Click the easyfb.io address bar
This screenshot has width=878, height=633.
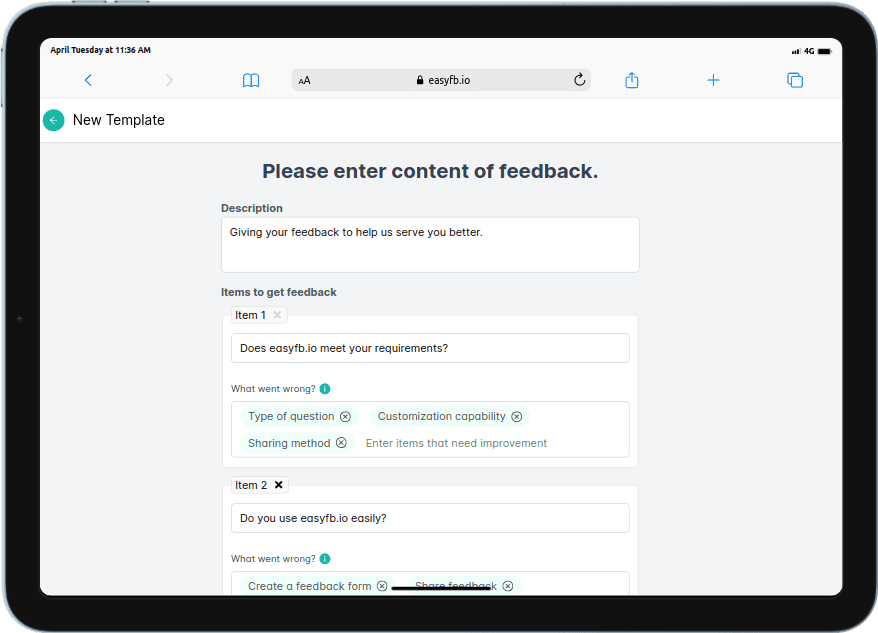pyautogui.click(x=441, y=80)
